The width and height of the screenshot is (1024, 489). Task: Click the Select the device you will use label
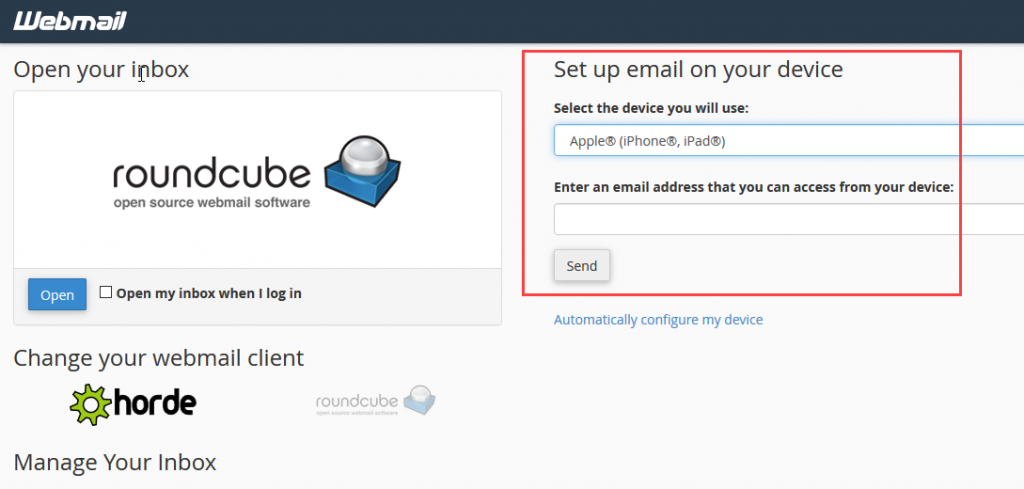pyautogui.click(x=651, y=108)
